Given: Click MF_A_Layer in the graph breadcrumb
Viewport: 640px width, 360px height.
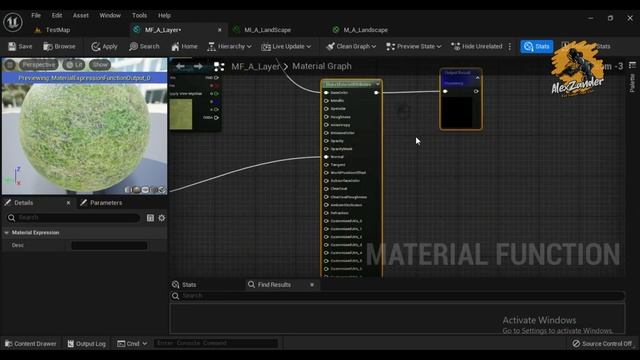Looking at the screenshot, I should (256, 66).
